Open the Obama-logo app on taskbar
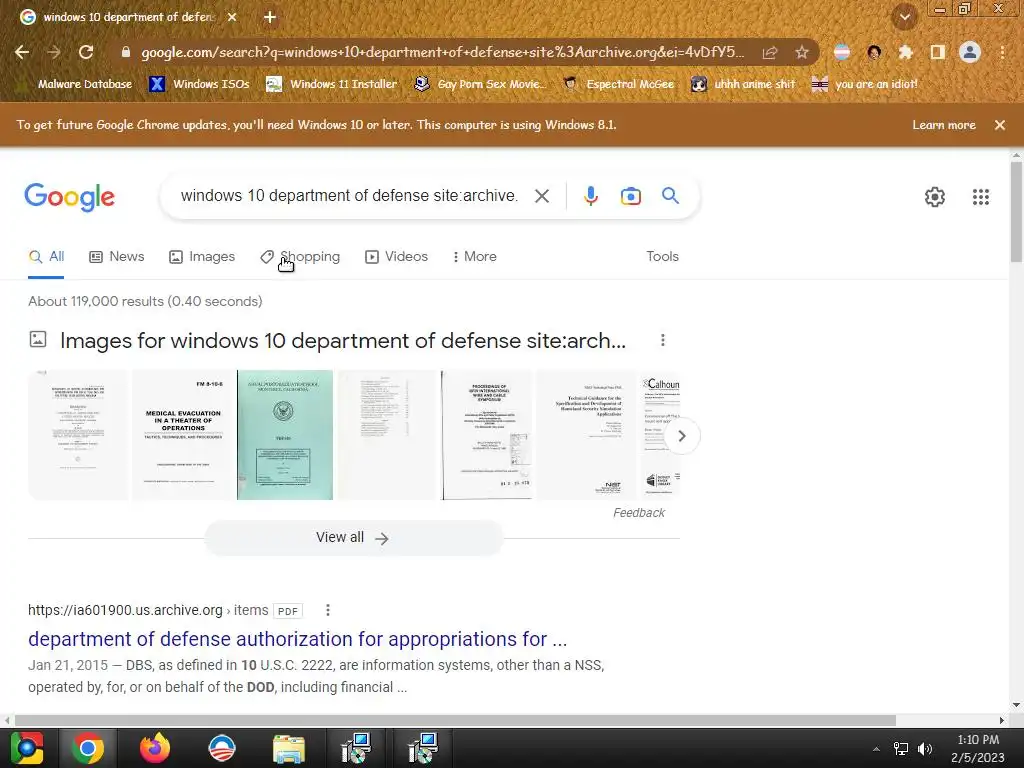The image size is (1024, 768). pyautogui.click(x=221, y=748)
